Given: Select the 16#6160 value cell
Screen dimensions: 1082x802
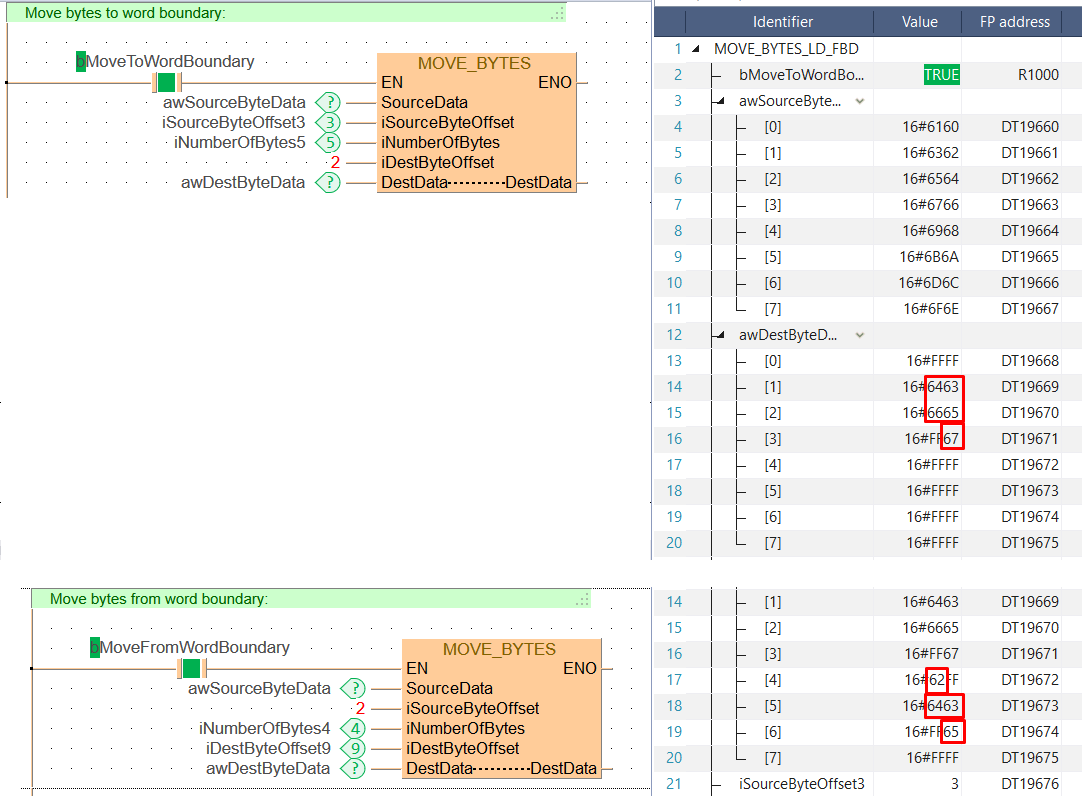Looking at the screenshot, I should pos(930,127).
